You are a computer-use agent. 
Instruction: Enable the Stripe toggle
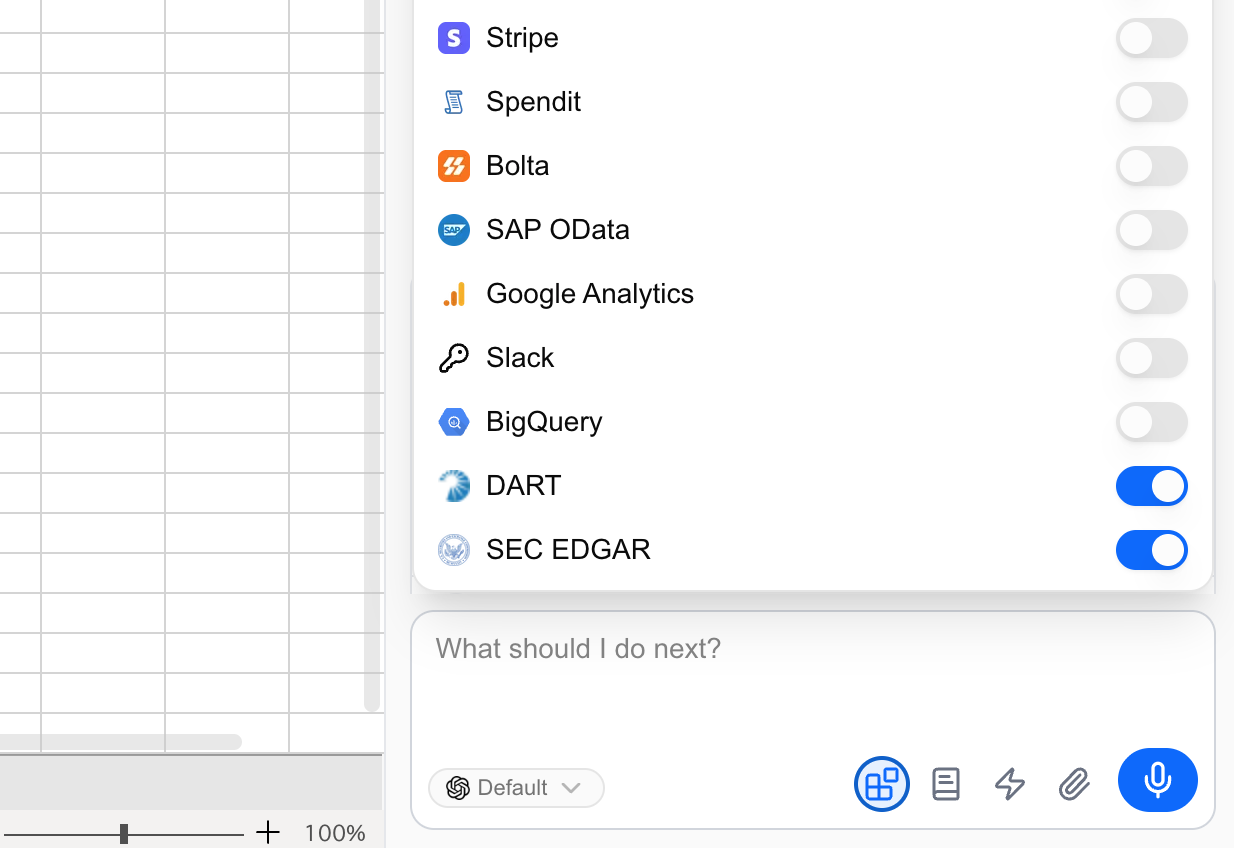pyautogui.click(x=1152, y=38)
